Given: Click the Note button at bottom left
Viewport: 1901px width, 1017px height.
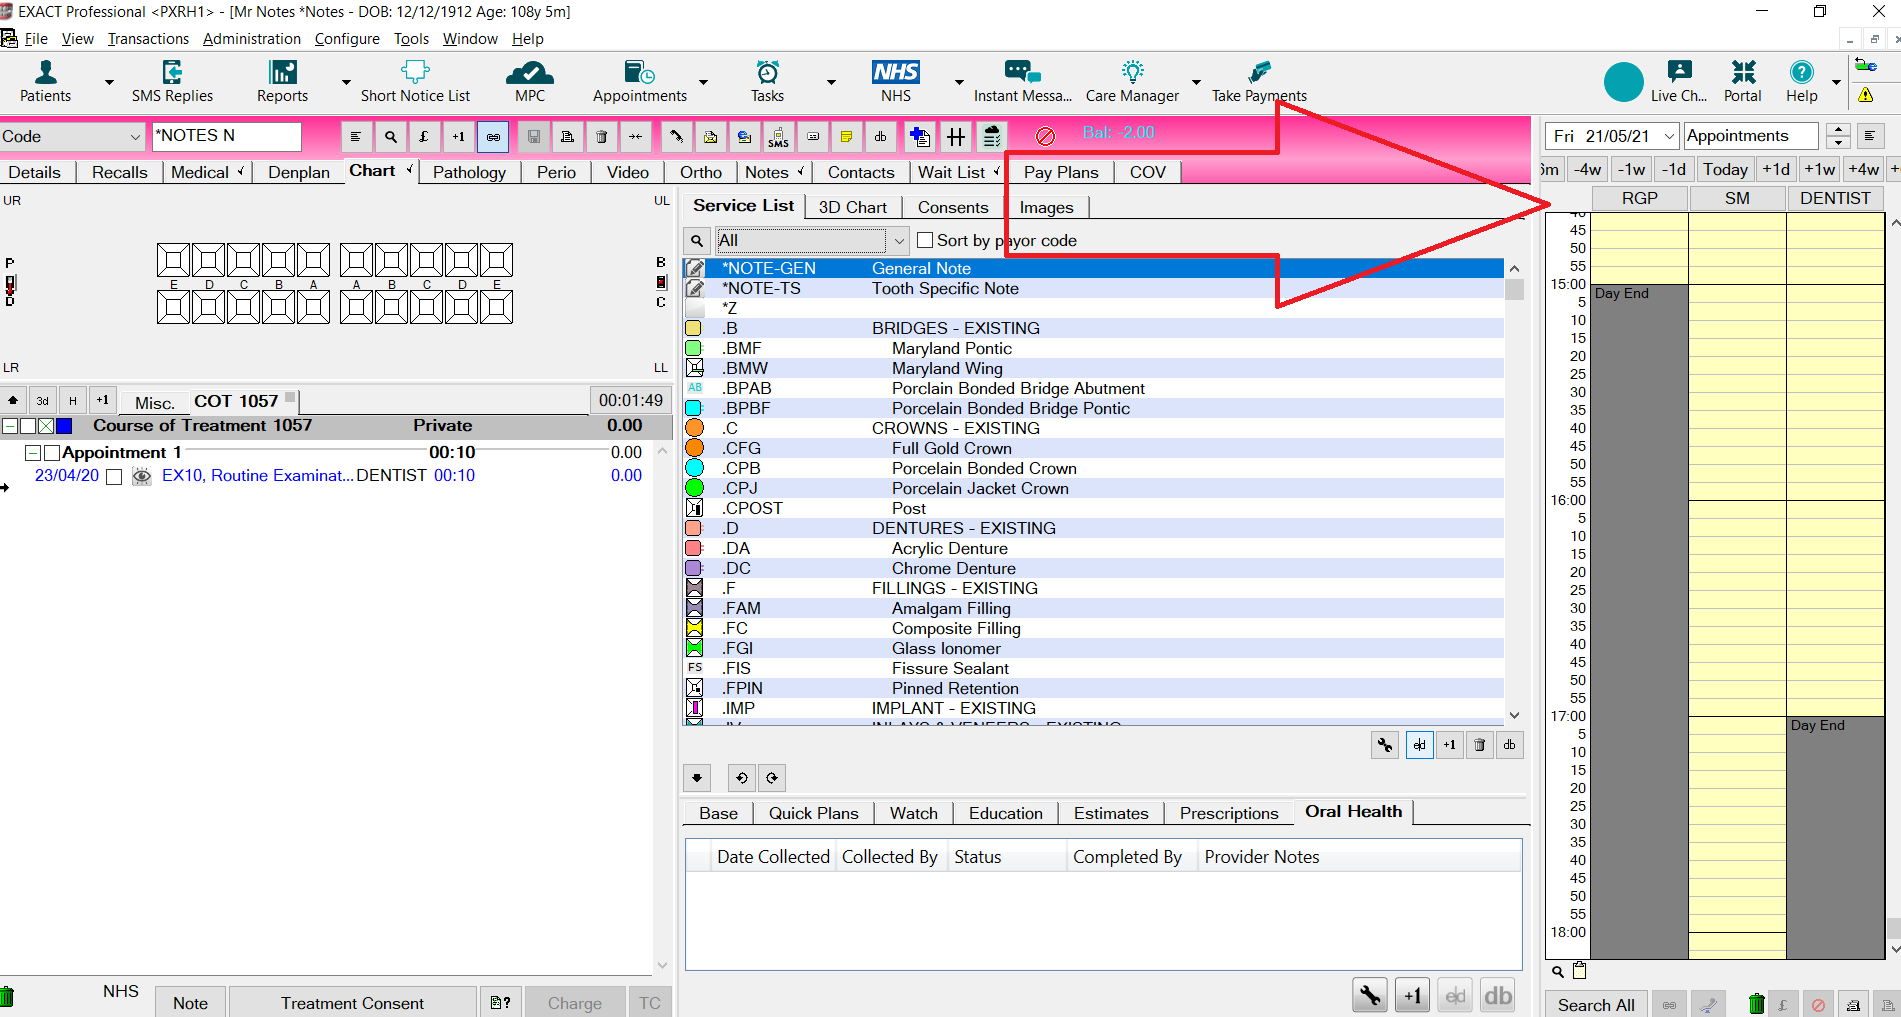Looking at the screenshot, I should [190, 1003].
